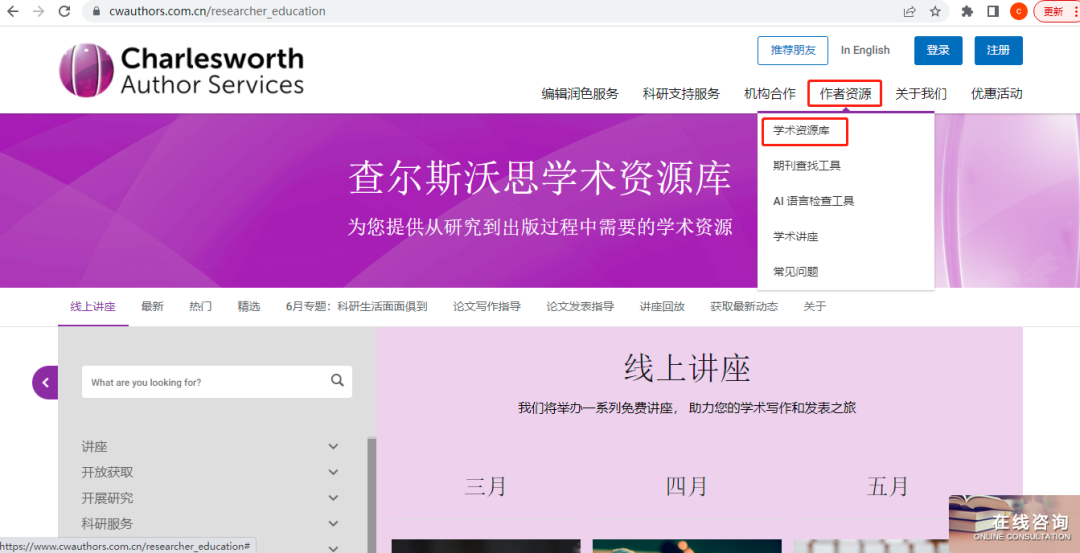
Task: Open the 6月专题：科研生活面面俱到 tab
Action: point(357,306)
